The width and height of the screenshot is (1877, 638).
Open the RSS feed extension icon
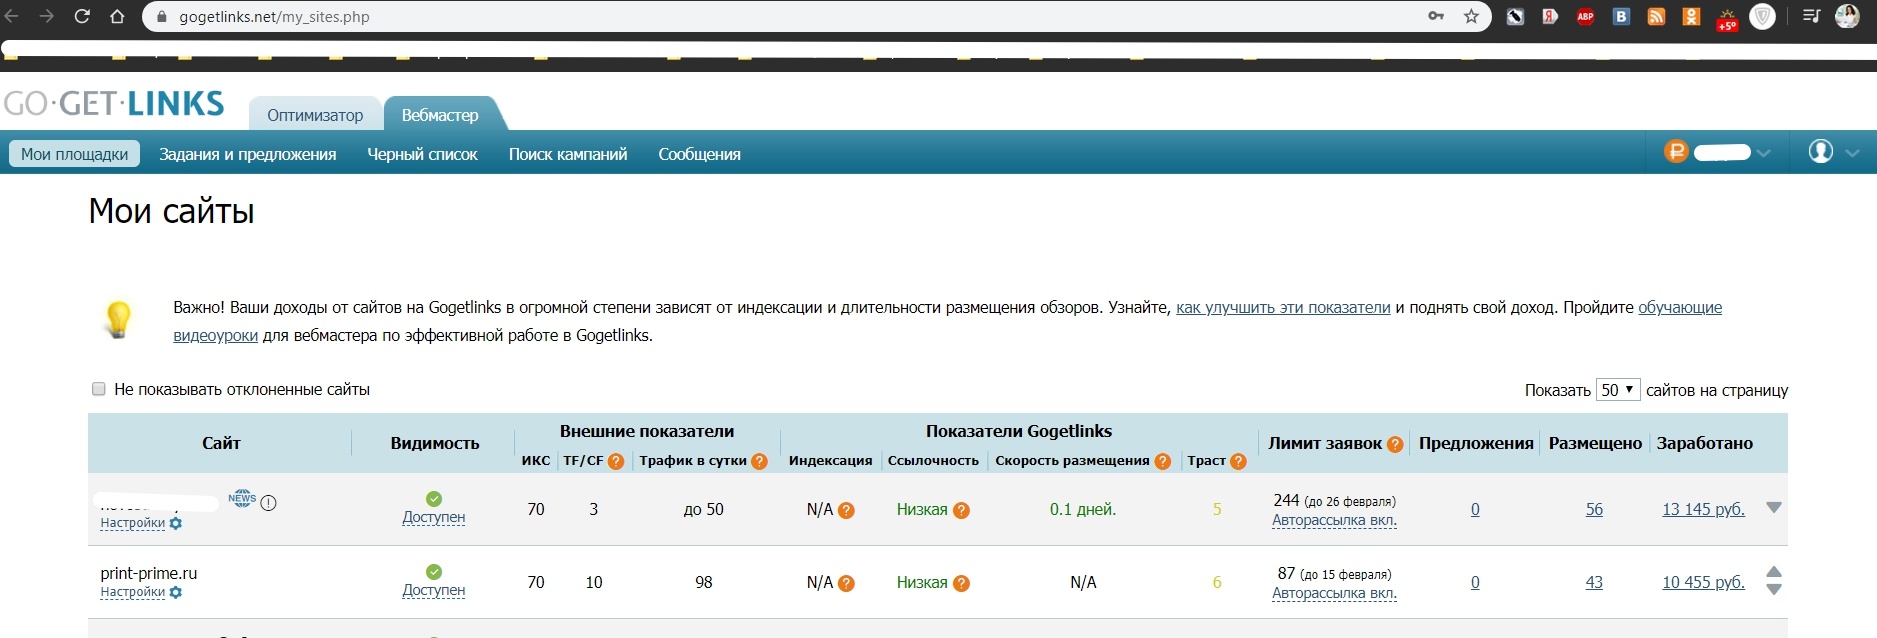click(x=1656, y=16)
